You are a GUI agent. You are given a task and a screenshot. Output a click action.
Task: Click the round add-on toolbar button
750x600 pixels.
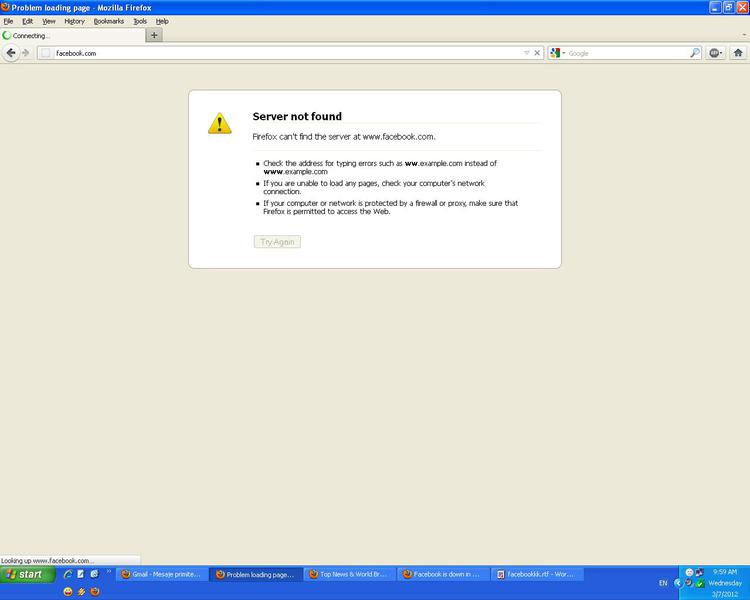pos(716,53)
